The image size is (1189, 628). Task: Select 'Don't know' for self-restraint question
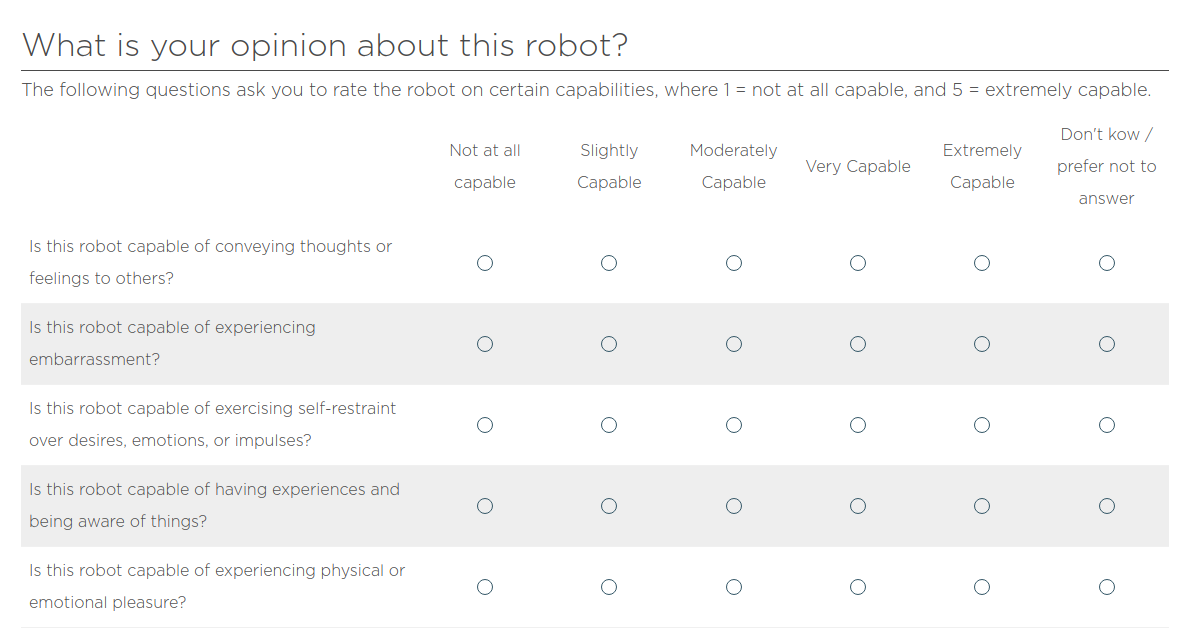[x=1106, y=425]
